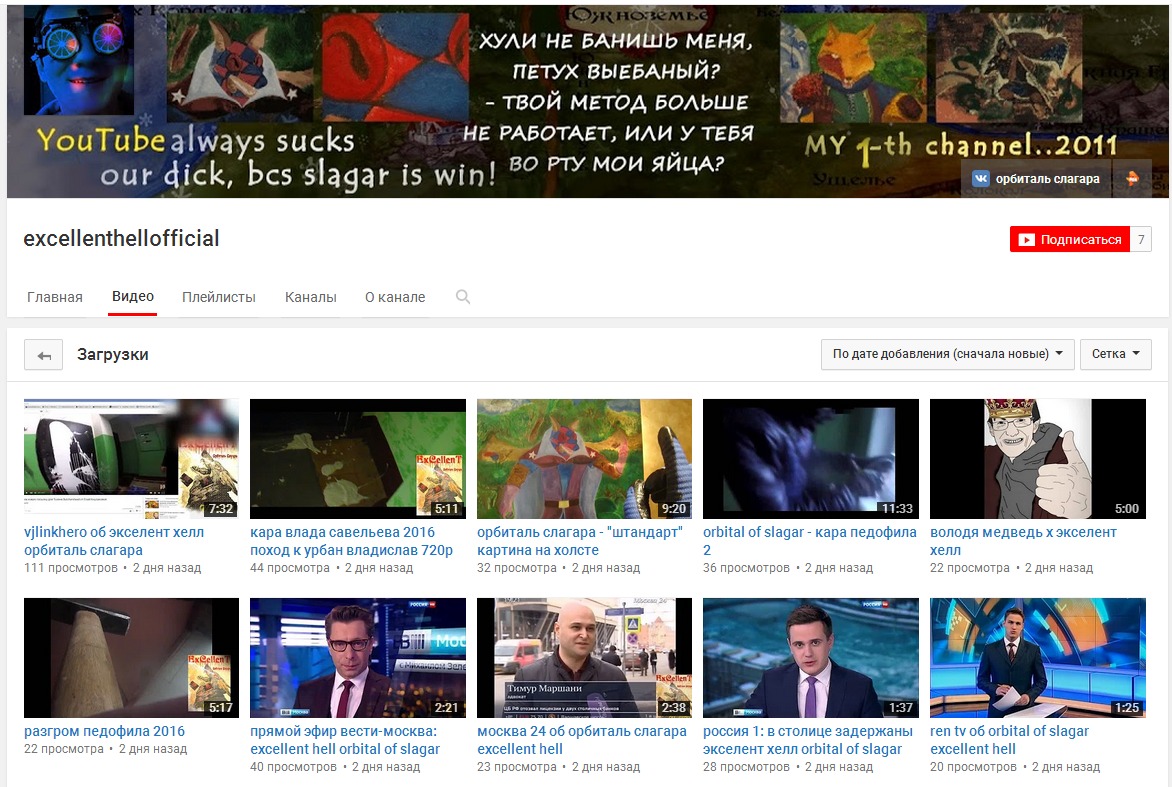Screen dimensions: 1172x787
Task: Click the channel avatar with colorful glasses
Action: pyautogui.click(x=78, y=60)
